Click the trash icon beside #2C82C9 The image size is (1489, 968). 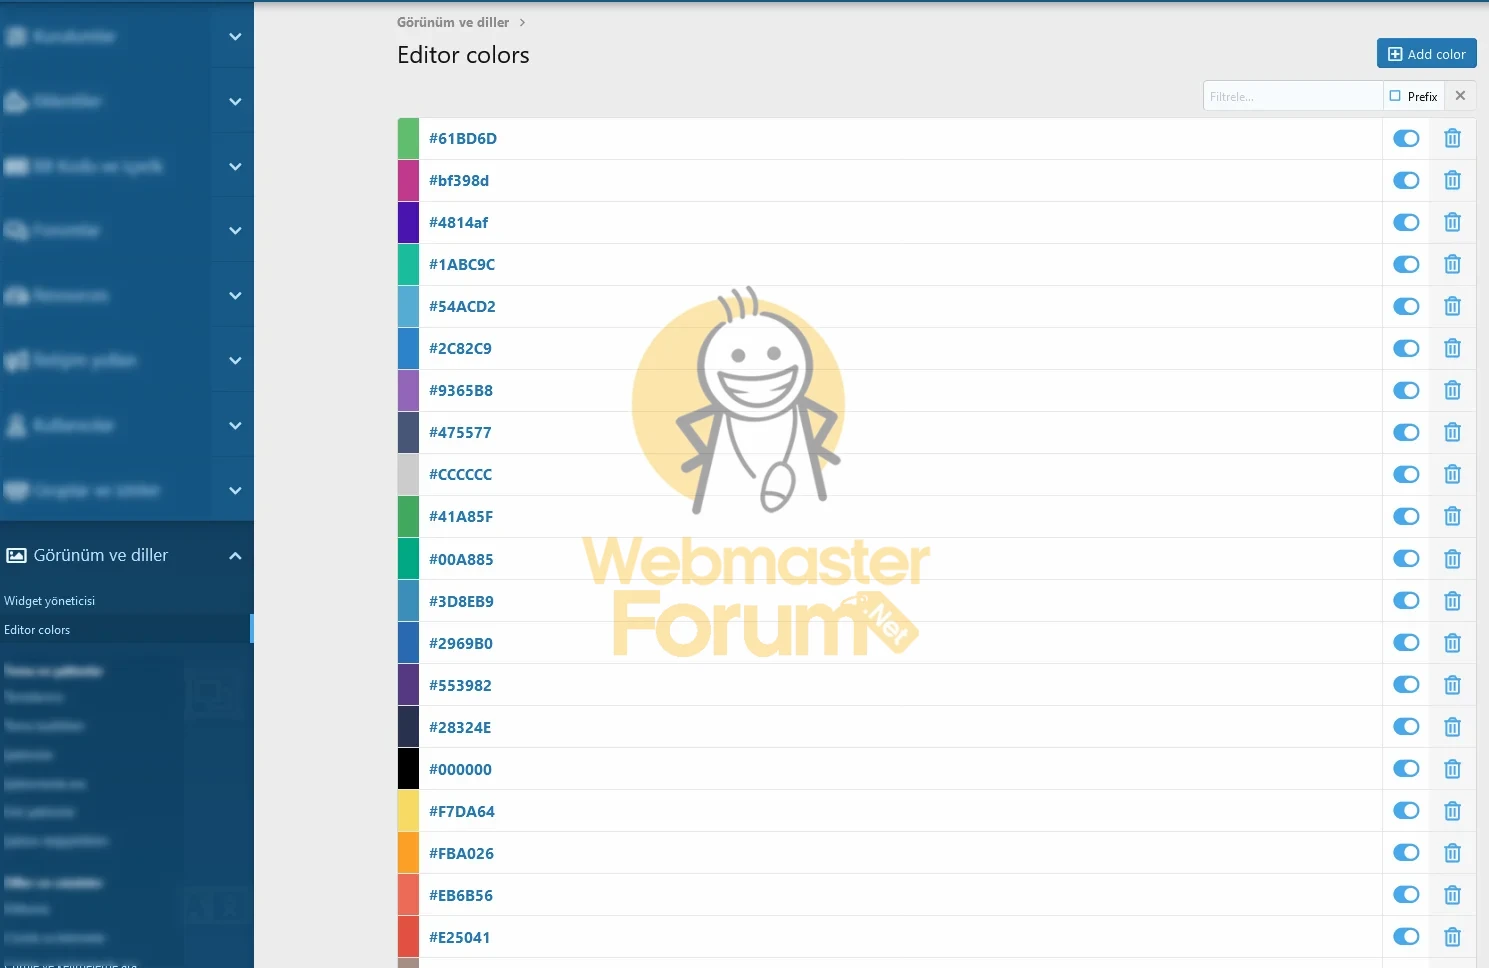tap(1452, 348)
